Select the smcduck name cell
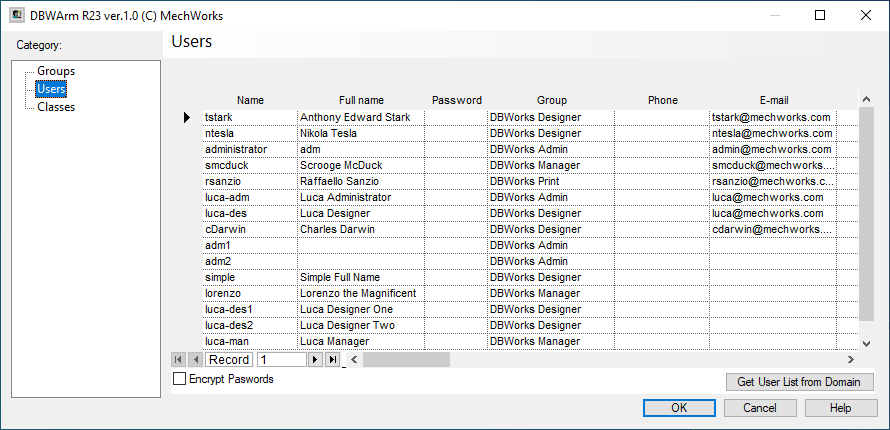The image size is (890, 430). point(250,165)
